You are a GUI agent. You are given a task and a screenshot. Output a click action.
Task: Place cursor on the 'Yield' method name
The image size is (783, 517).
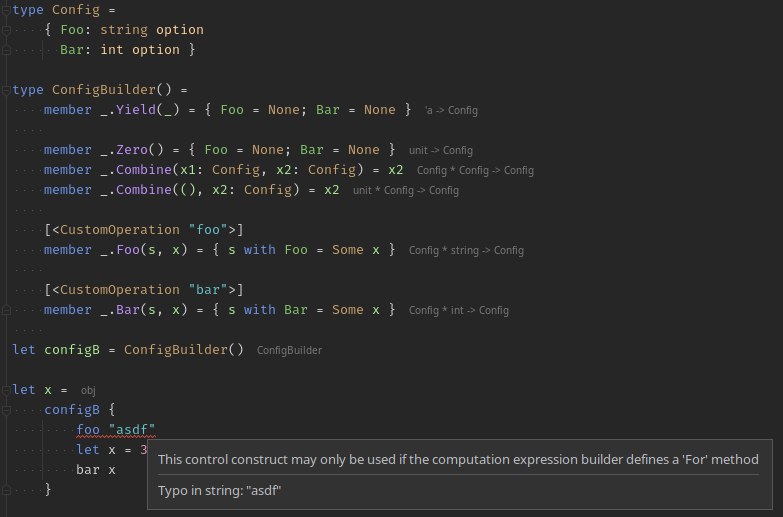point(136,110)
